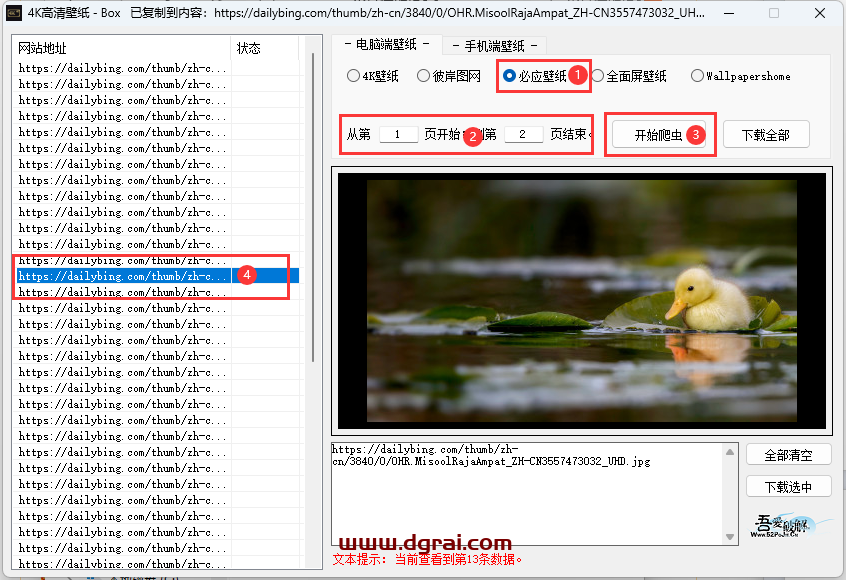Click the duckling wallpaper preview image
Viewport: 846px width, 580px height.
click(581, 297)
